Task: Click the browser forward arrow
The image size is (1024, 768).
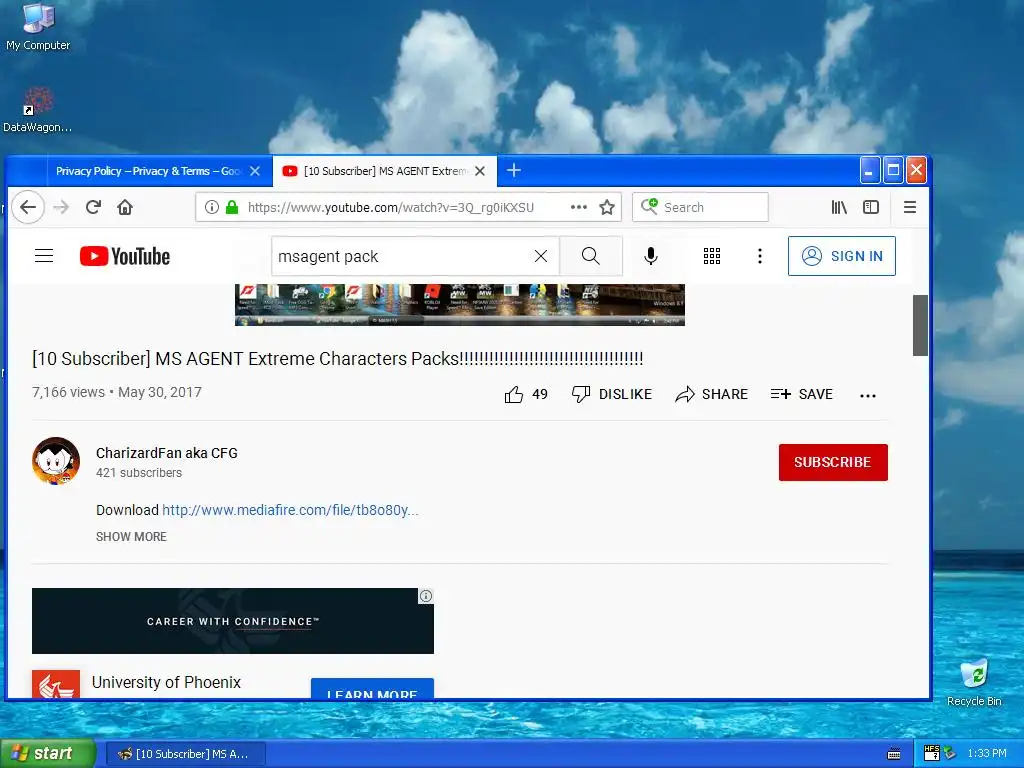Action: [x=61, y=208]
